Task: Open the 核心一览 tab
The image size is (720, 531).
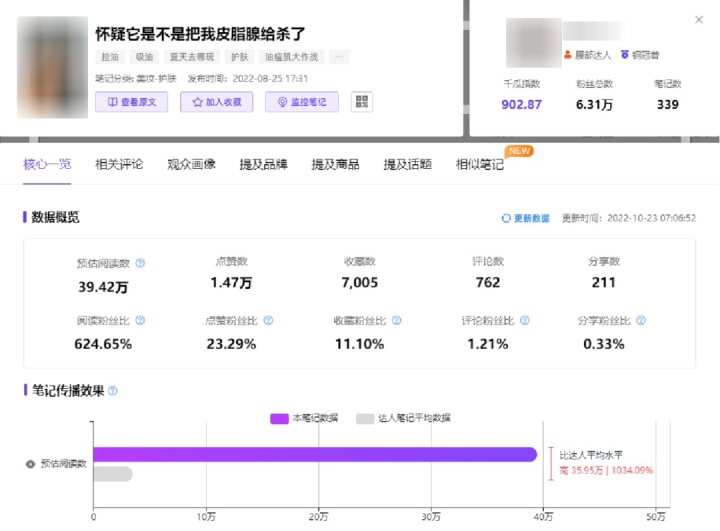Action: [x=47, y=164]
